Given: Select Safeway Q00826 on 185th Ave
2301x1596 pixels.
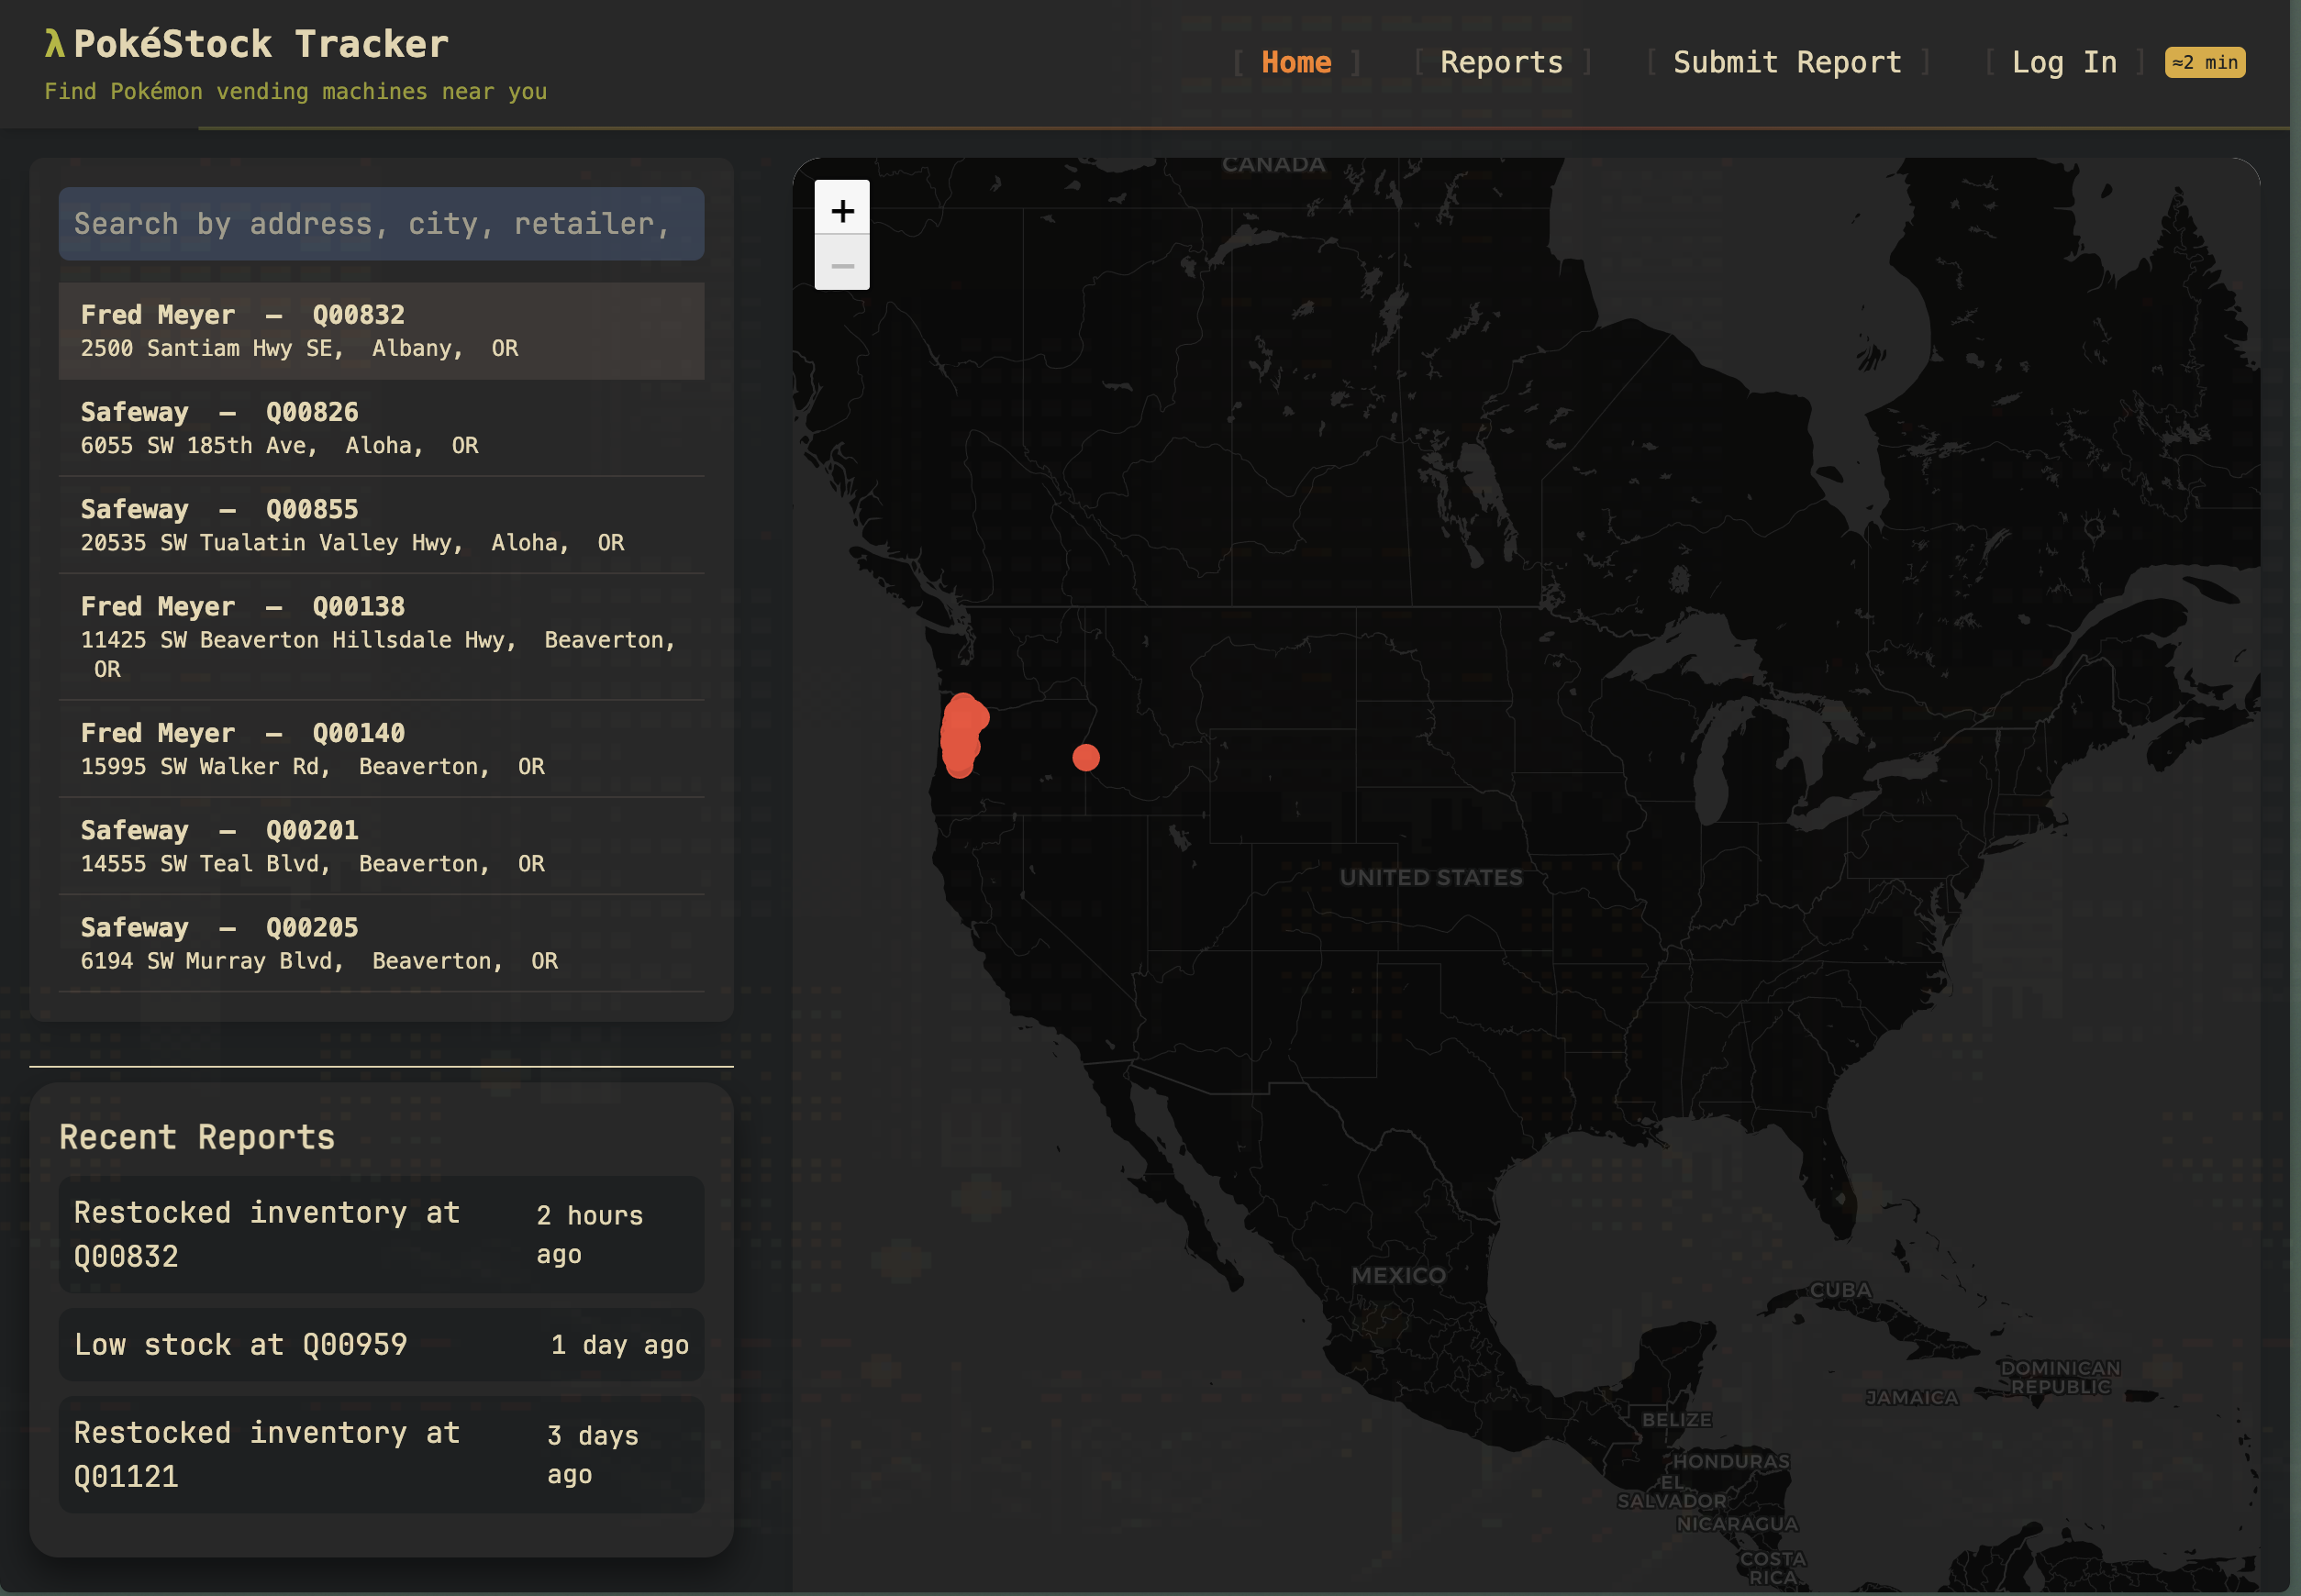Looking at the screenshot, I should 381,428.
